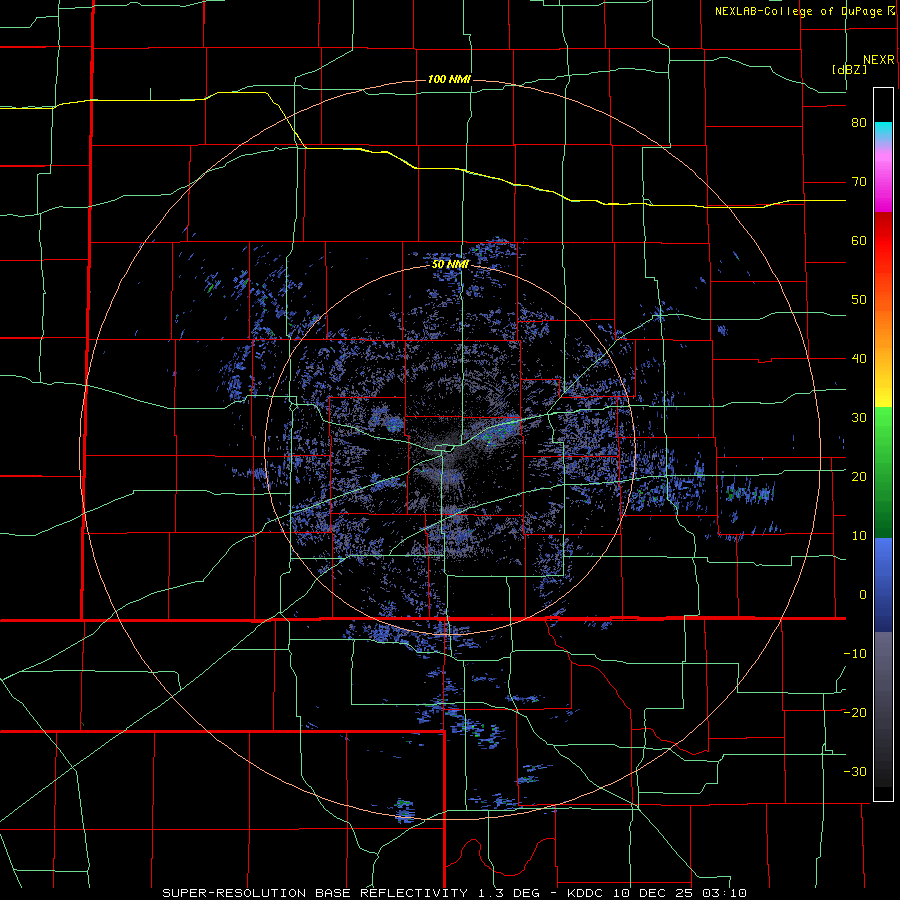
Task: Click the SUPER-RESOLUTION BASE REFLECTIVITY caption
Action: (315, 893)
